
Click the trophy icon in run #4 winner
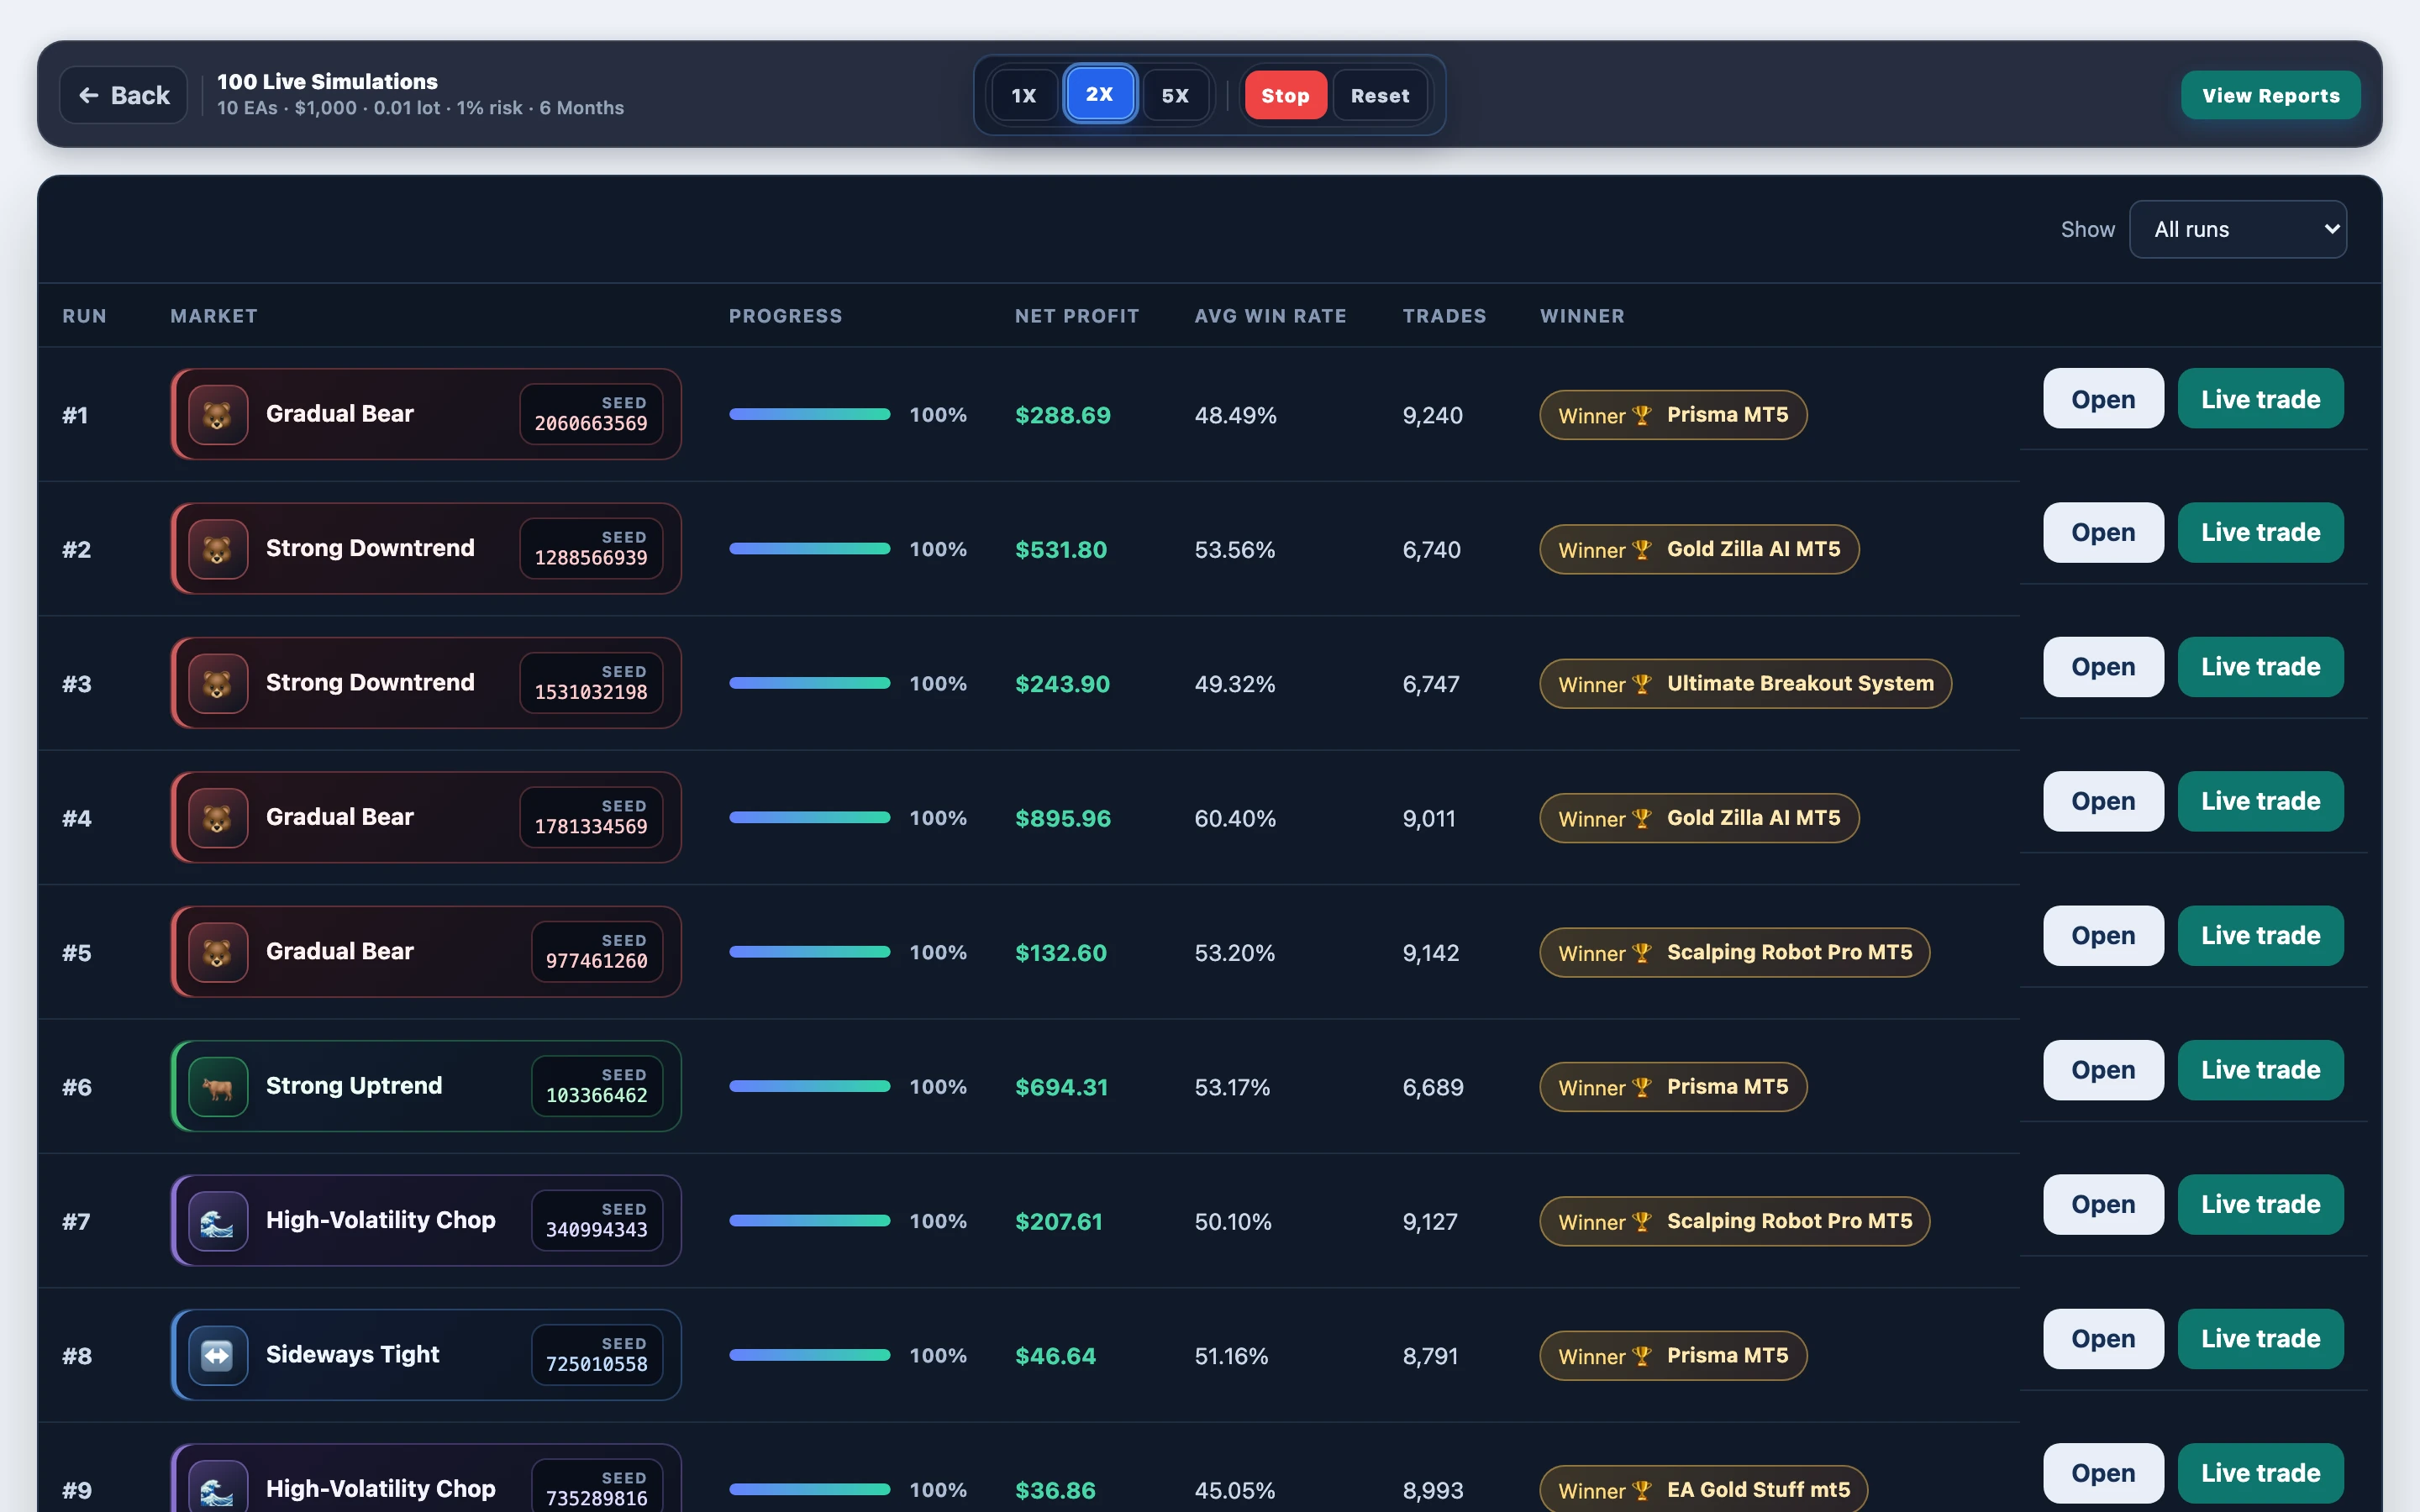pyautogui.click(x=1641, y=818)
